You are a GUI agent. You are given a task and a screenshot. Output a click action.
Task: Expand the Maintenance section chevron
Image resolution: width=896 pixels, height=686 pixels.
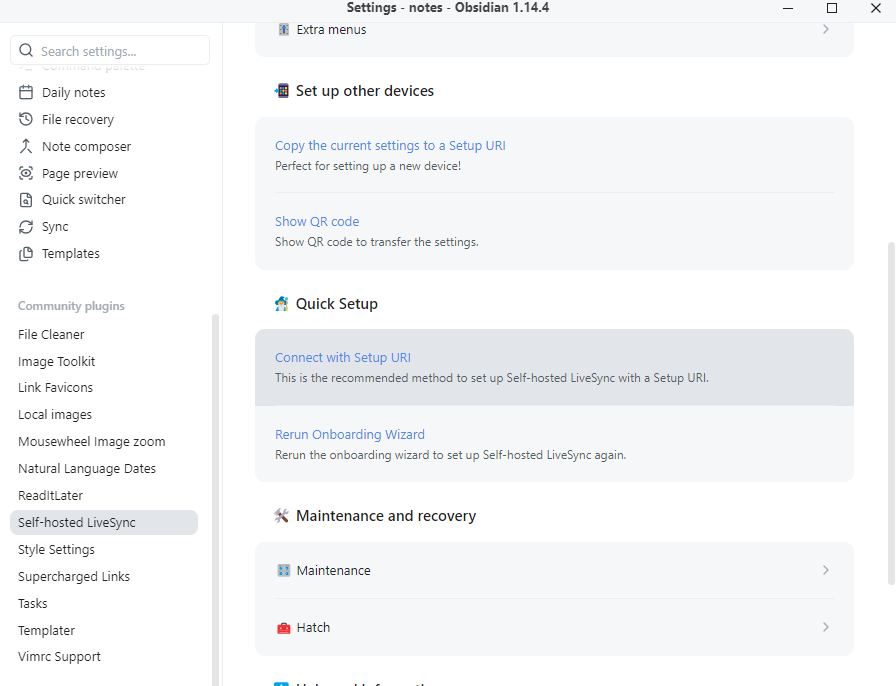click(826, 570)
